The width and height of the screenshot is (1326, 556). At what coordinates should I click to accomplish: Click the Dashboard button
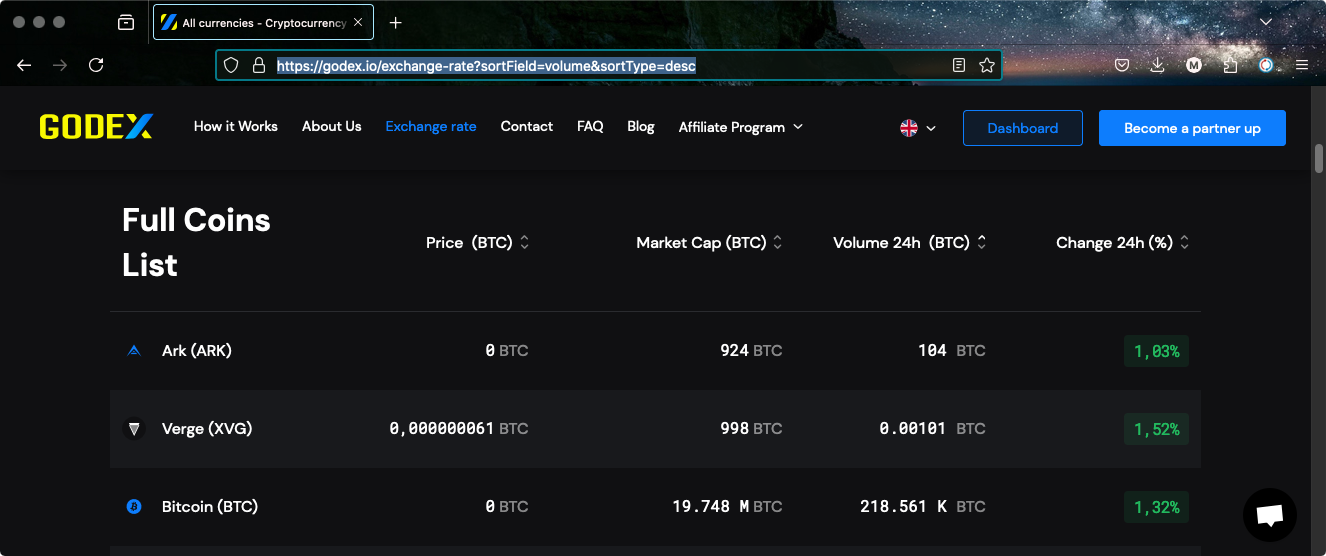(1023, 128)
